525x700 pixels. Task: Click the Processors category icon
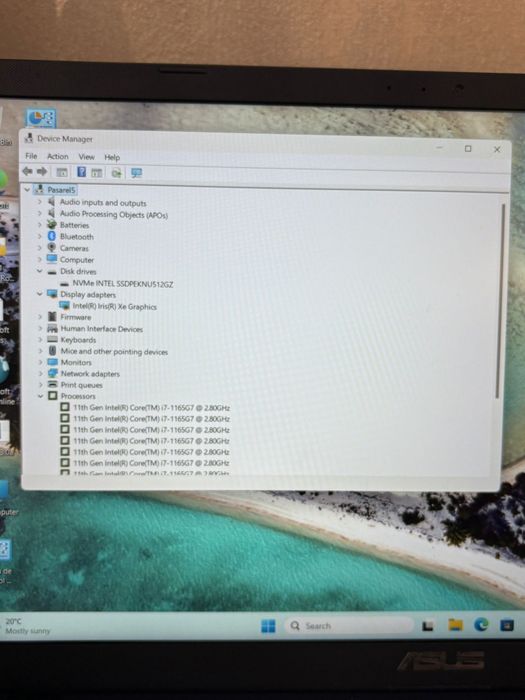53,396
